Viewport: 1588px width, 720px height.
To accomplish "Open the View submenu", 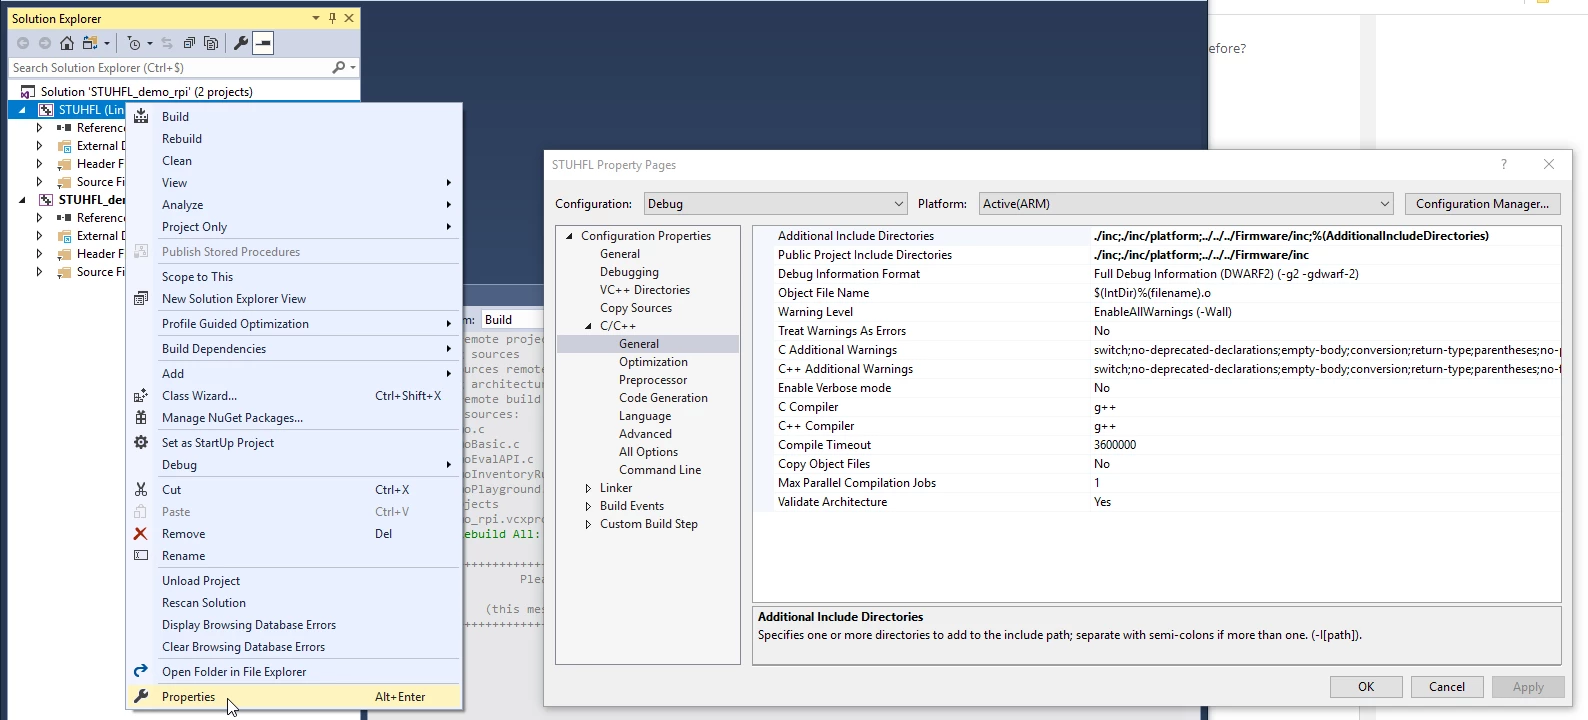I will tap(294, 183).
